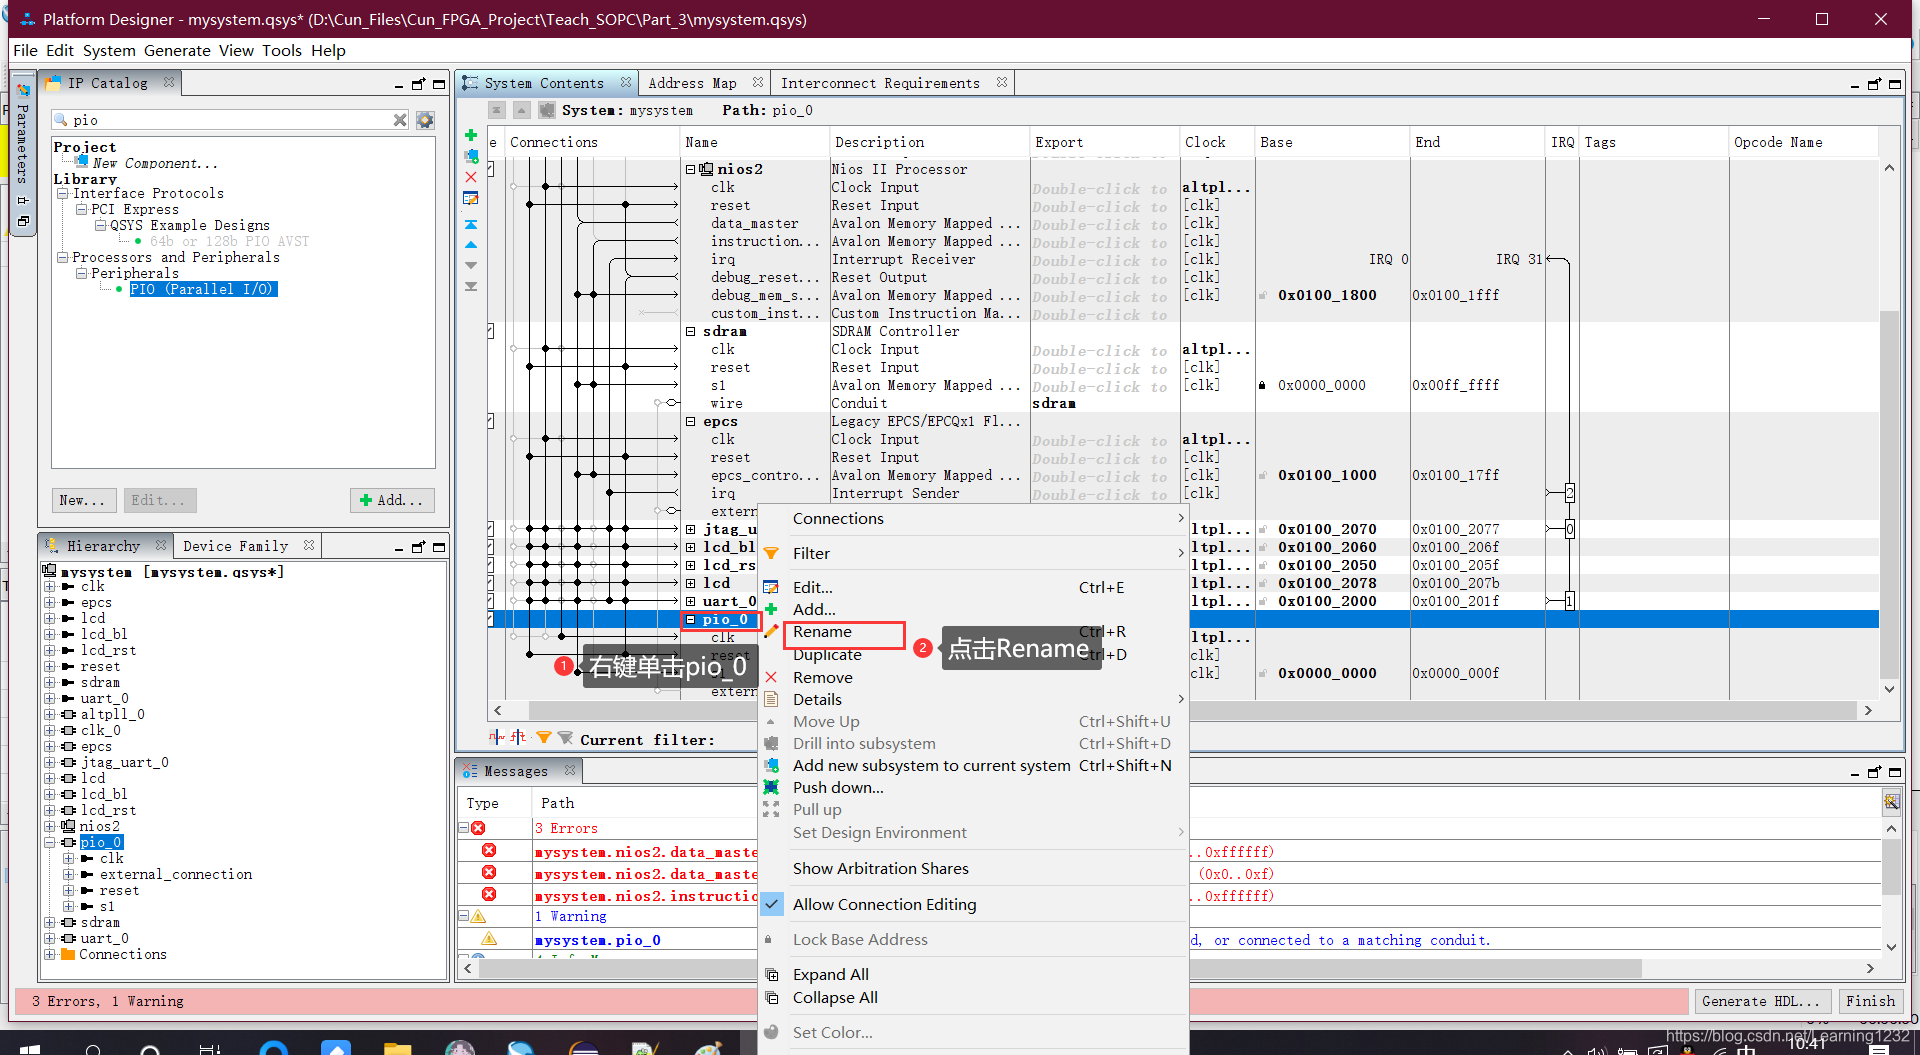1920x1055 pixels.
Task: Collapse the 3 Errors message group
Action: 464,828
